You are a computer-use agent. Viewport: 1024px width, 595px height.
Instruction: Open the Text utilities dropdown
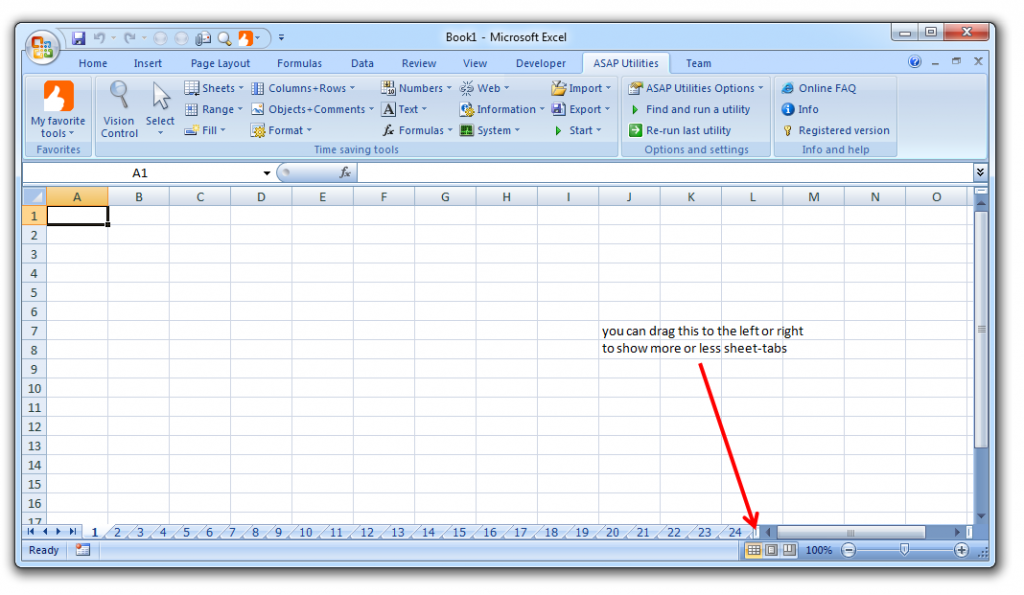point(404,109)
